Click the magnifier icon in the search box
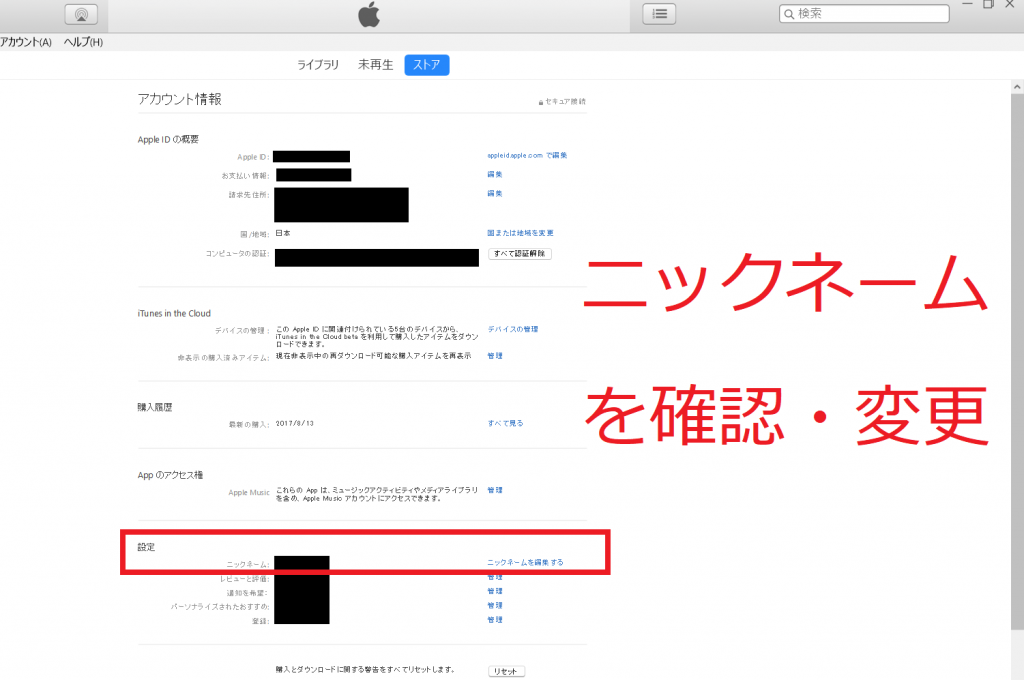 pyautogui.click(x=789, y=14)
